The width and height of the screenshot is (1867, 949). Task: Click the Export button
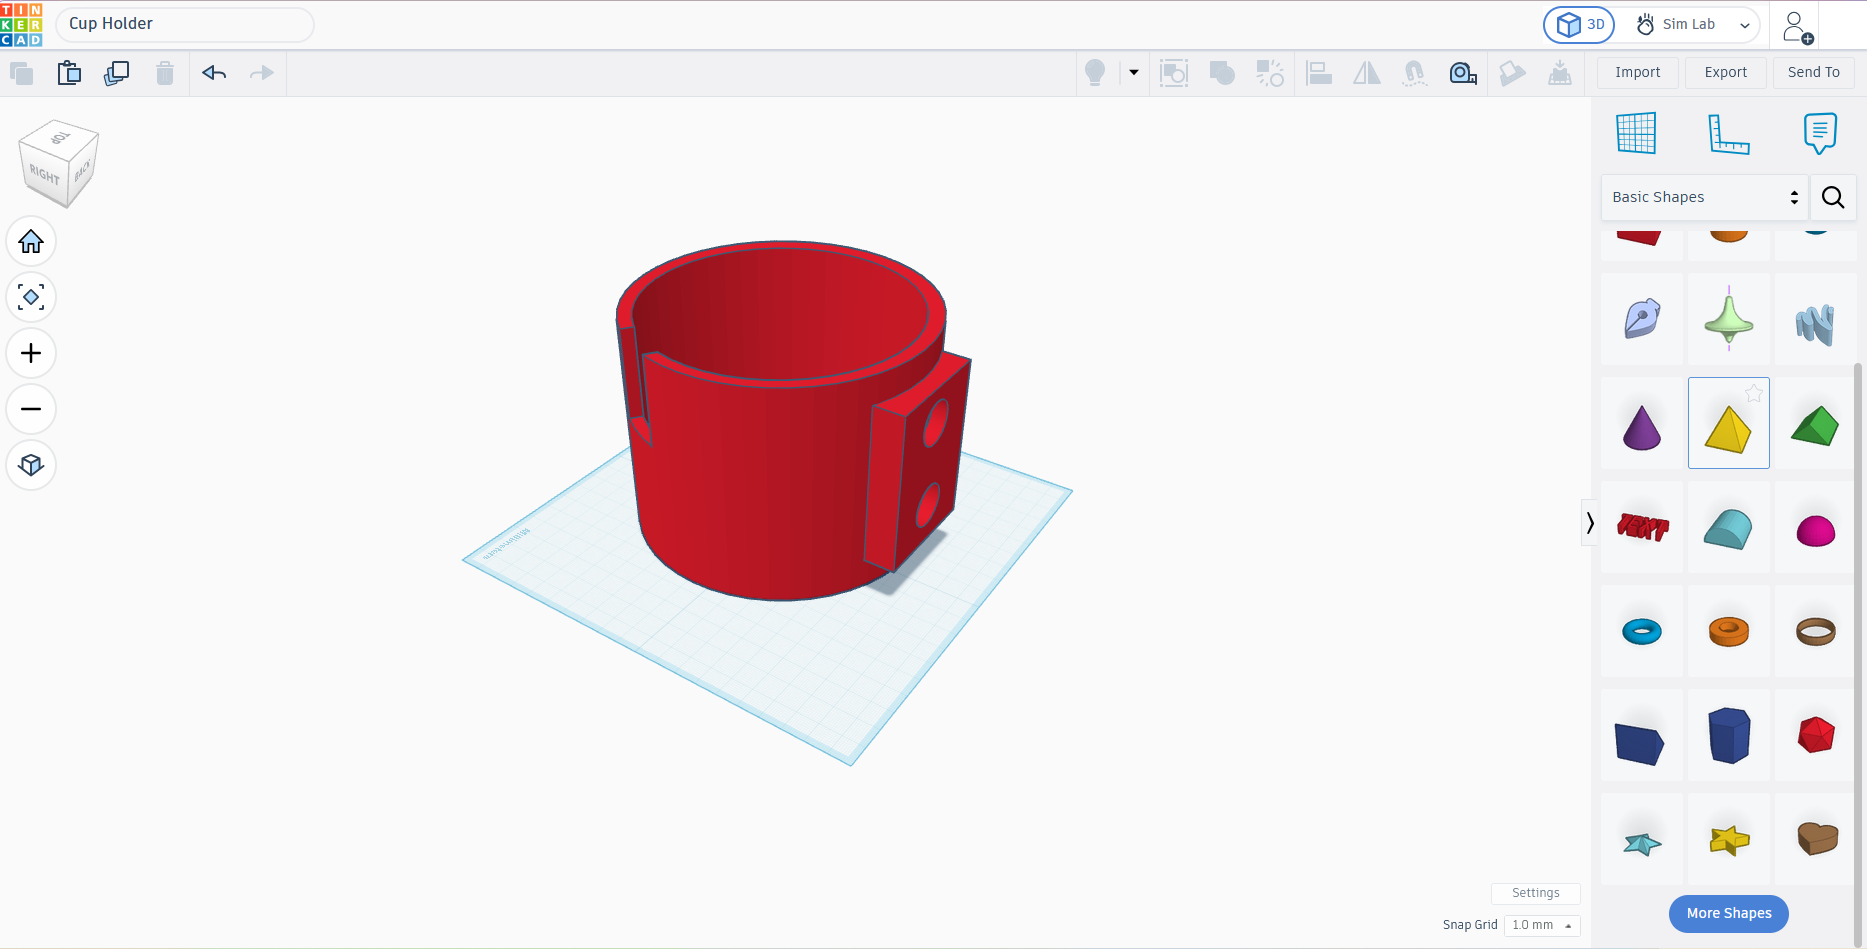coord(1725,72)
